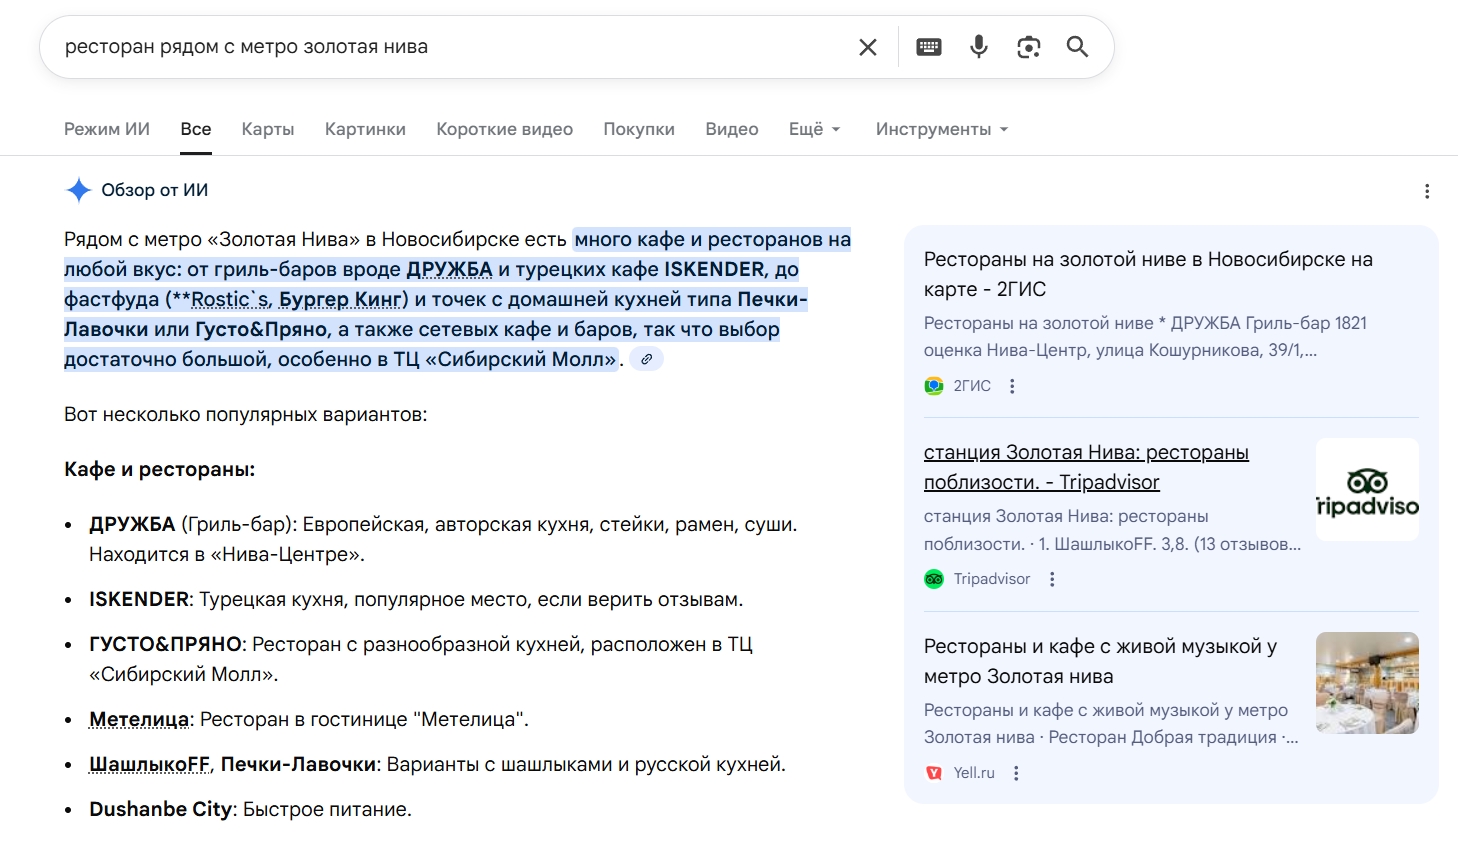Image resolution: width=1458 pixels, height=841 pixels.
Task: Switch to the Картинки tab
Action: click(364, 129)
